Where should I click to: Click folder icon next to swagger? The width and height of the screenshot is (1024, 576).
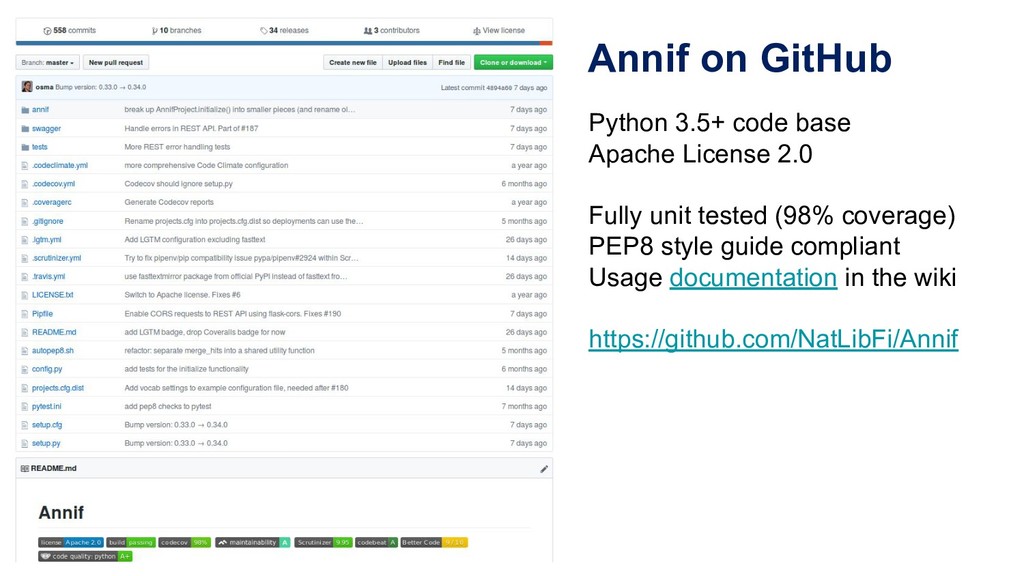click(x=25, y=129)
